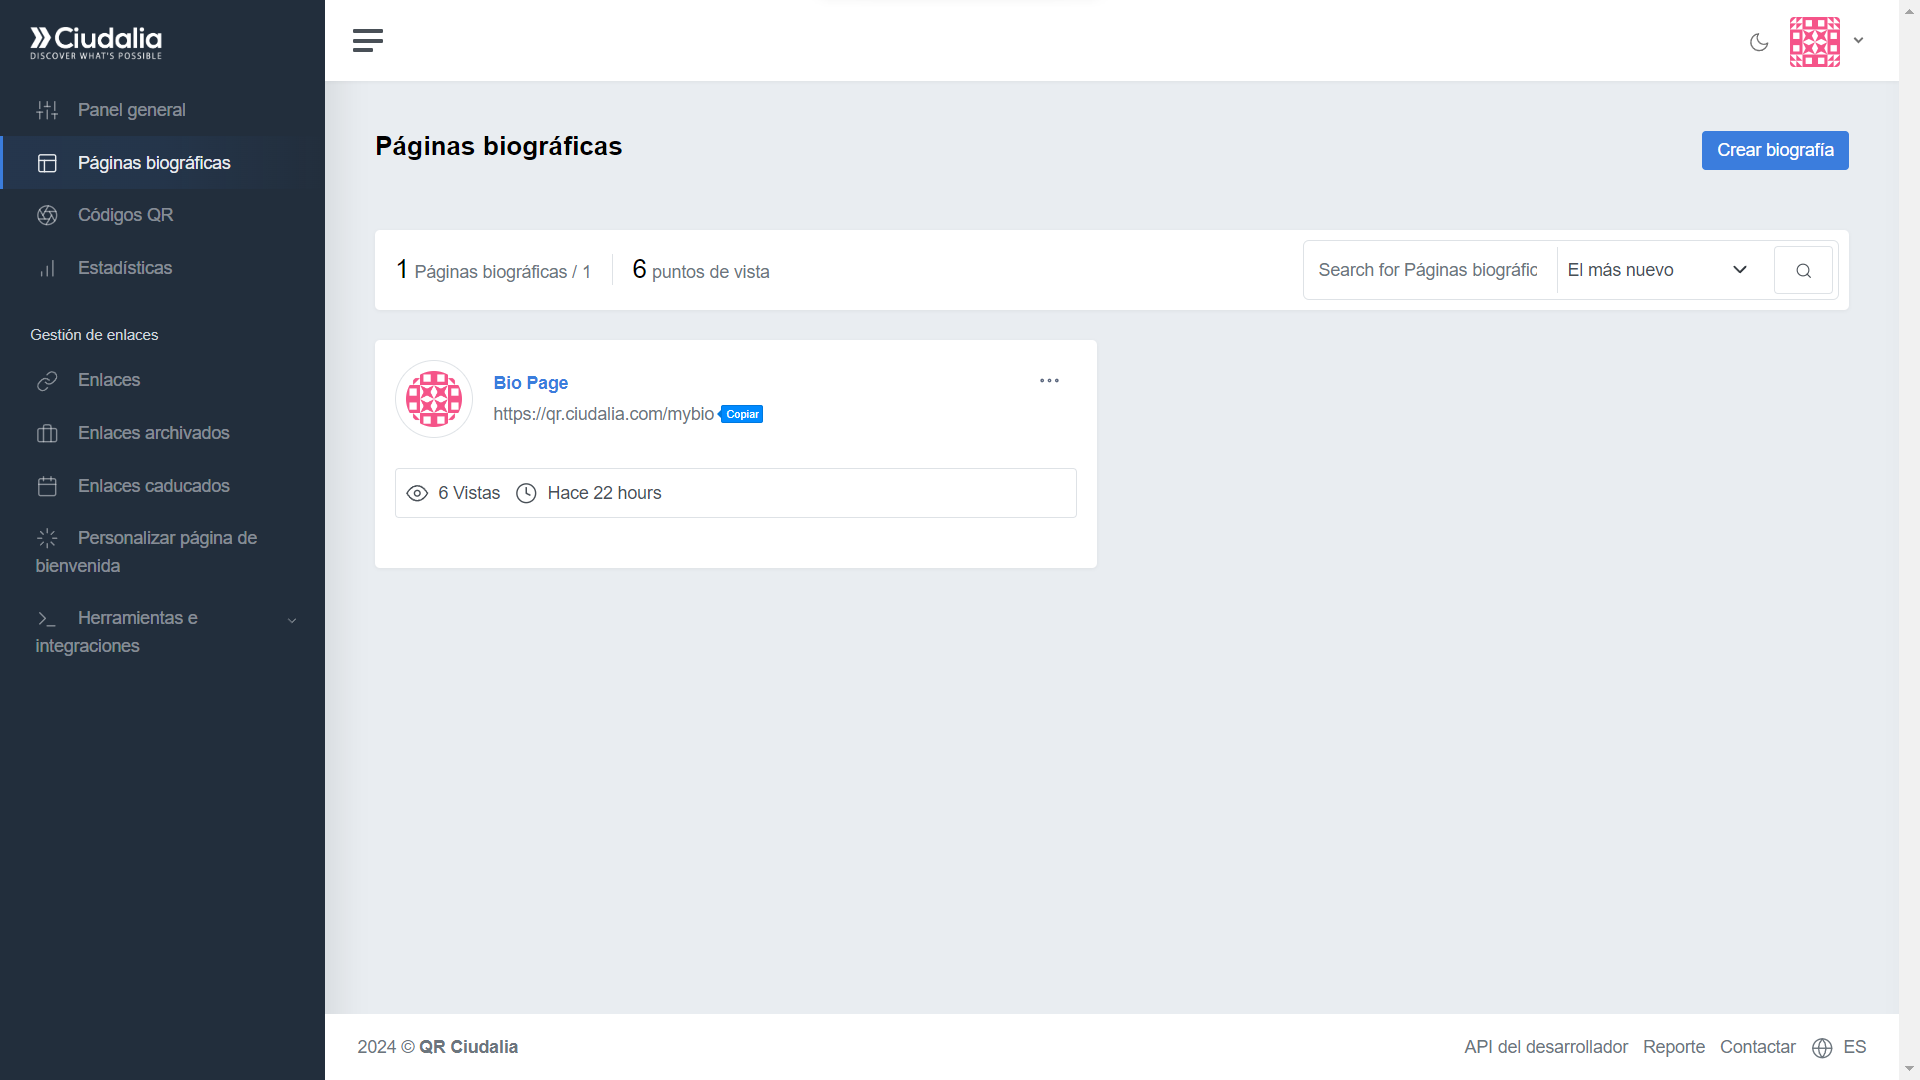Click the search magnifier button
This screenshot has height=1080, width=1920.
point(1803,270)
